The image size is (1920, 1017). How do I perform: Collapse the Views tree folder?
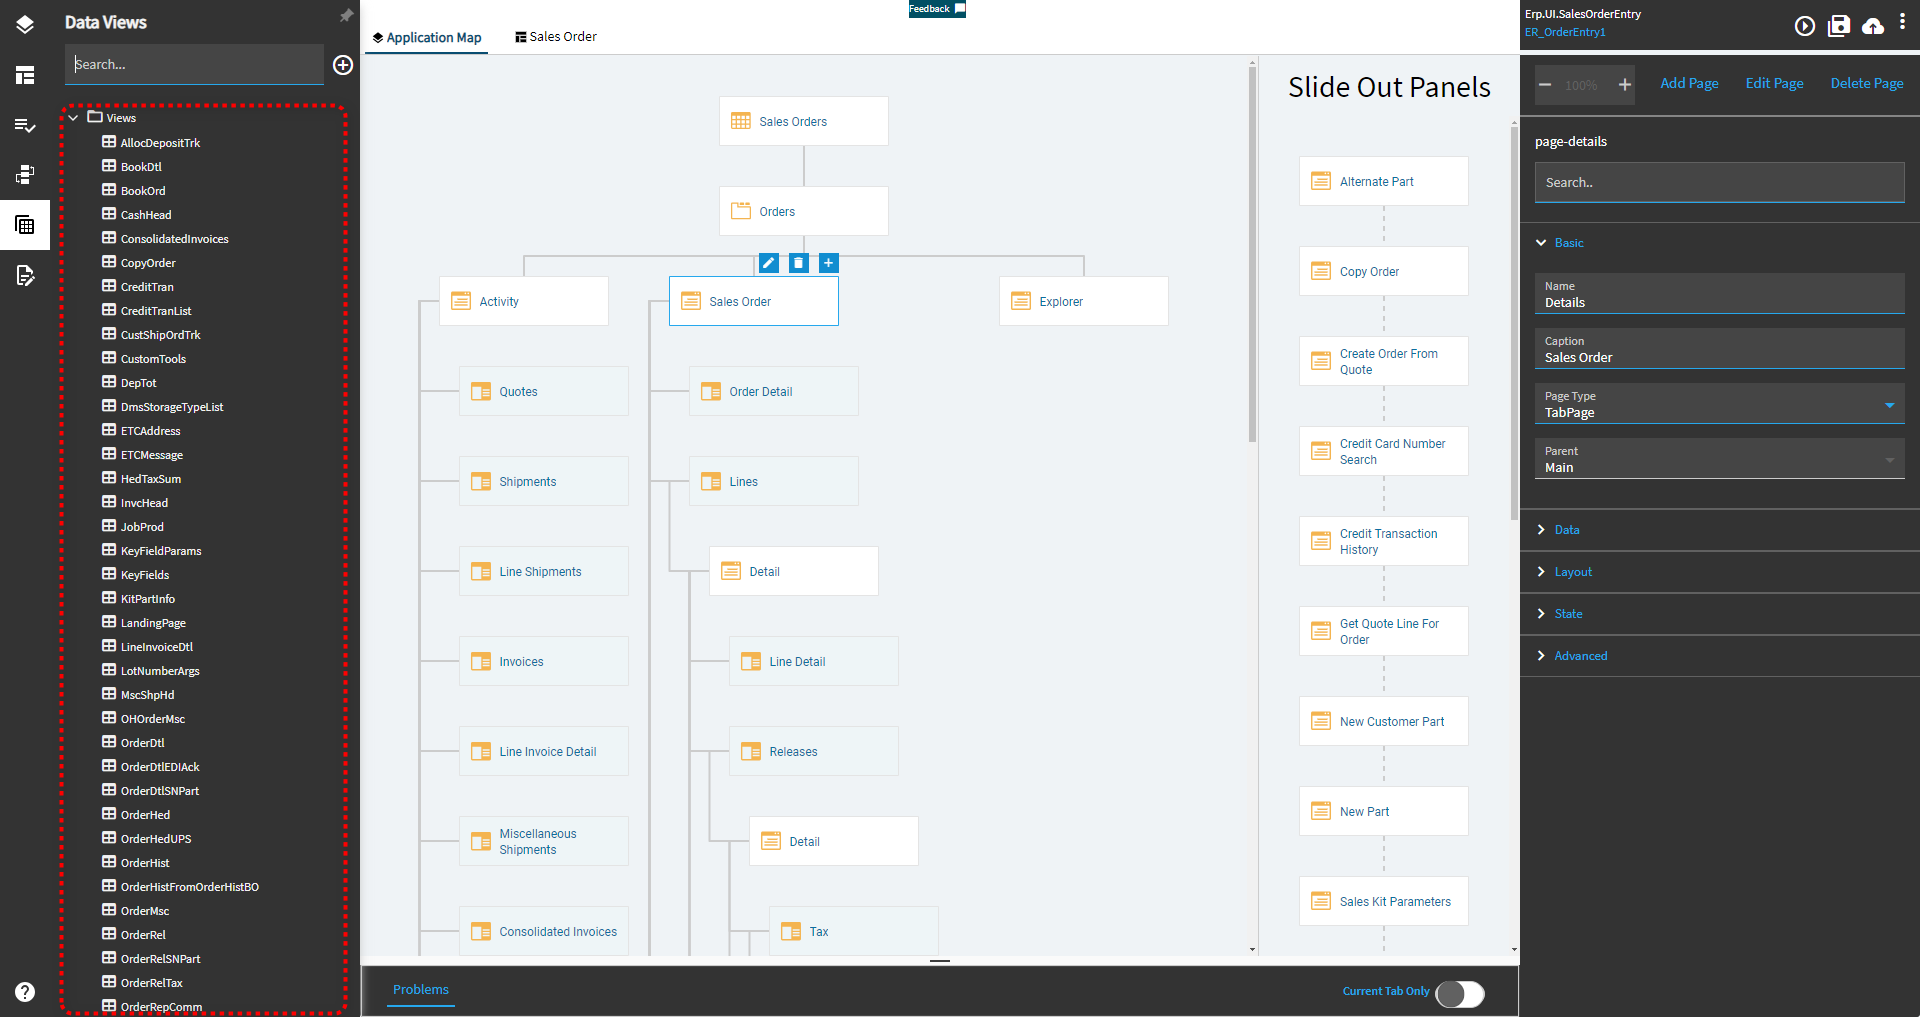coord(73,118)
